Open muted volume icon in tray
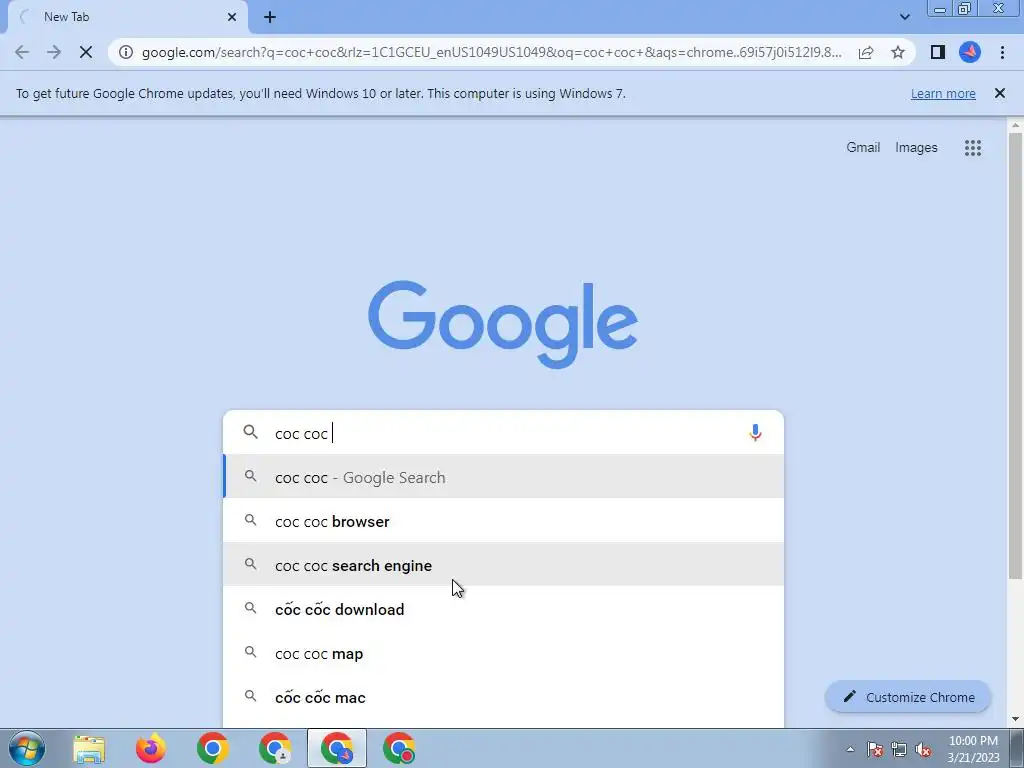 pyautogui.click(x=923, y=749)
